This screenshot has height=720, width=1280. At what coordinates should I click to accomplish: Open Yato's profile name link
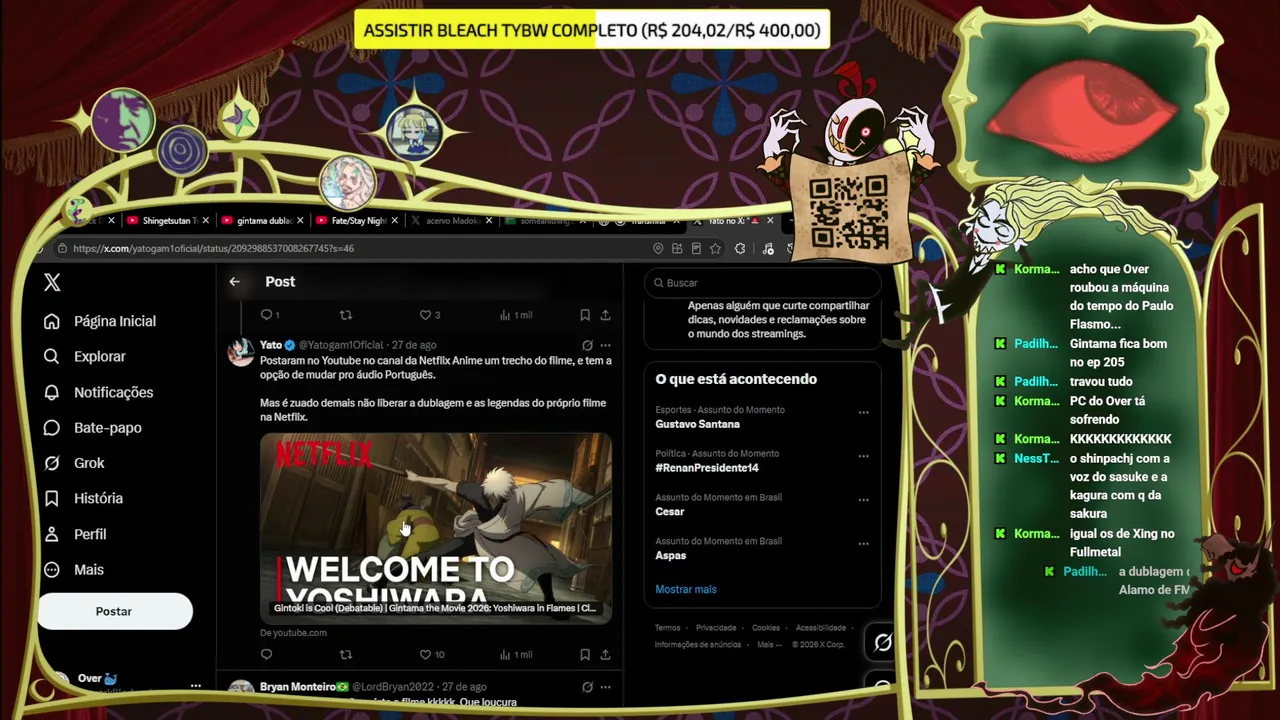pos(271,345)
